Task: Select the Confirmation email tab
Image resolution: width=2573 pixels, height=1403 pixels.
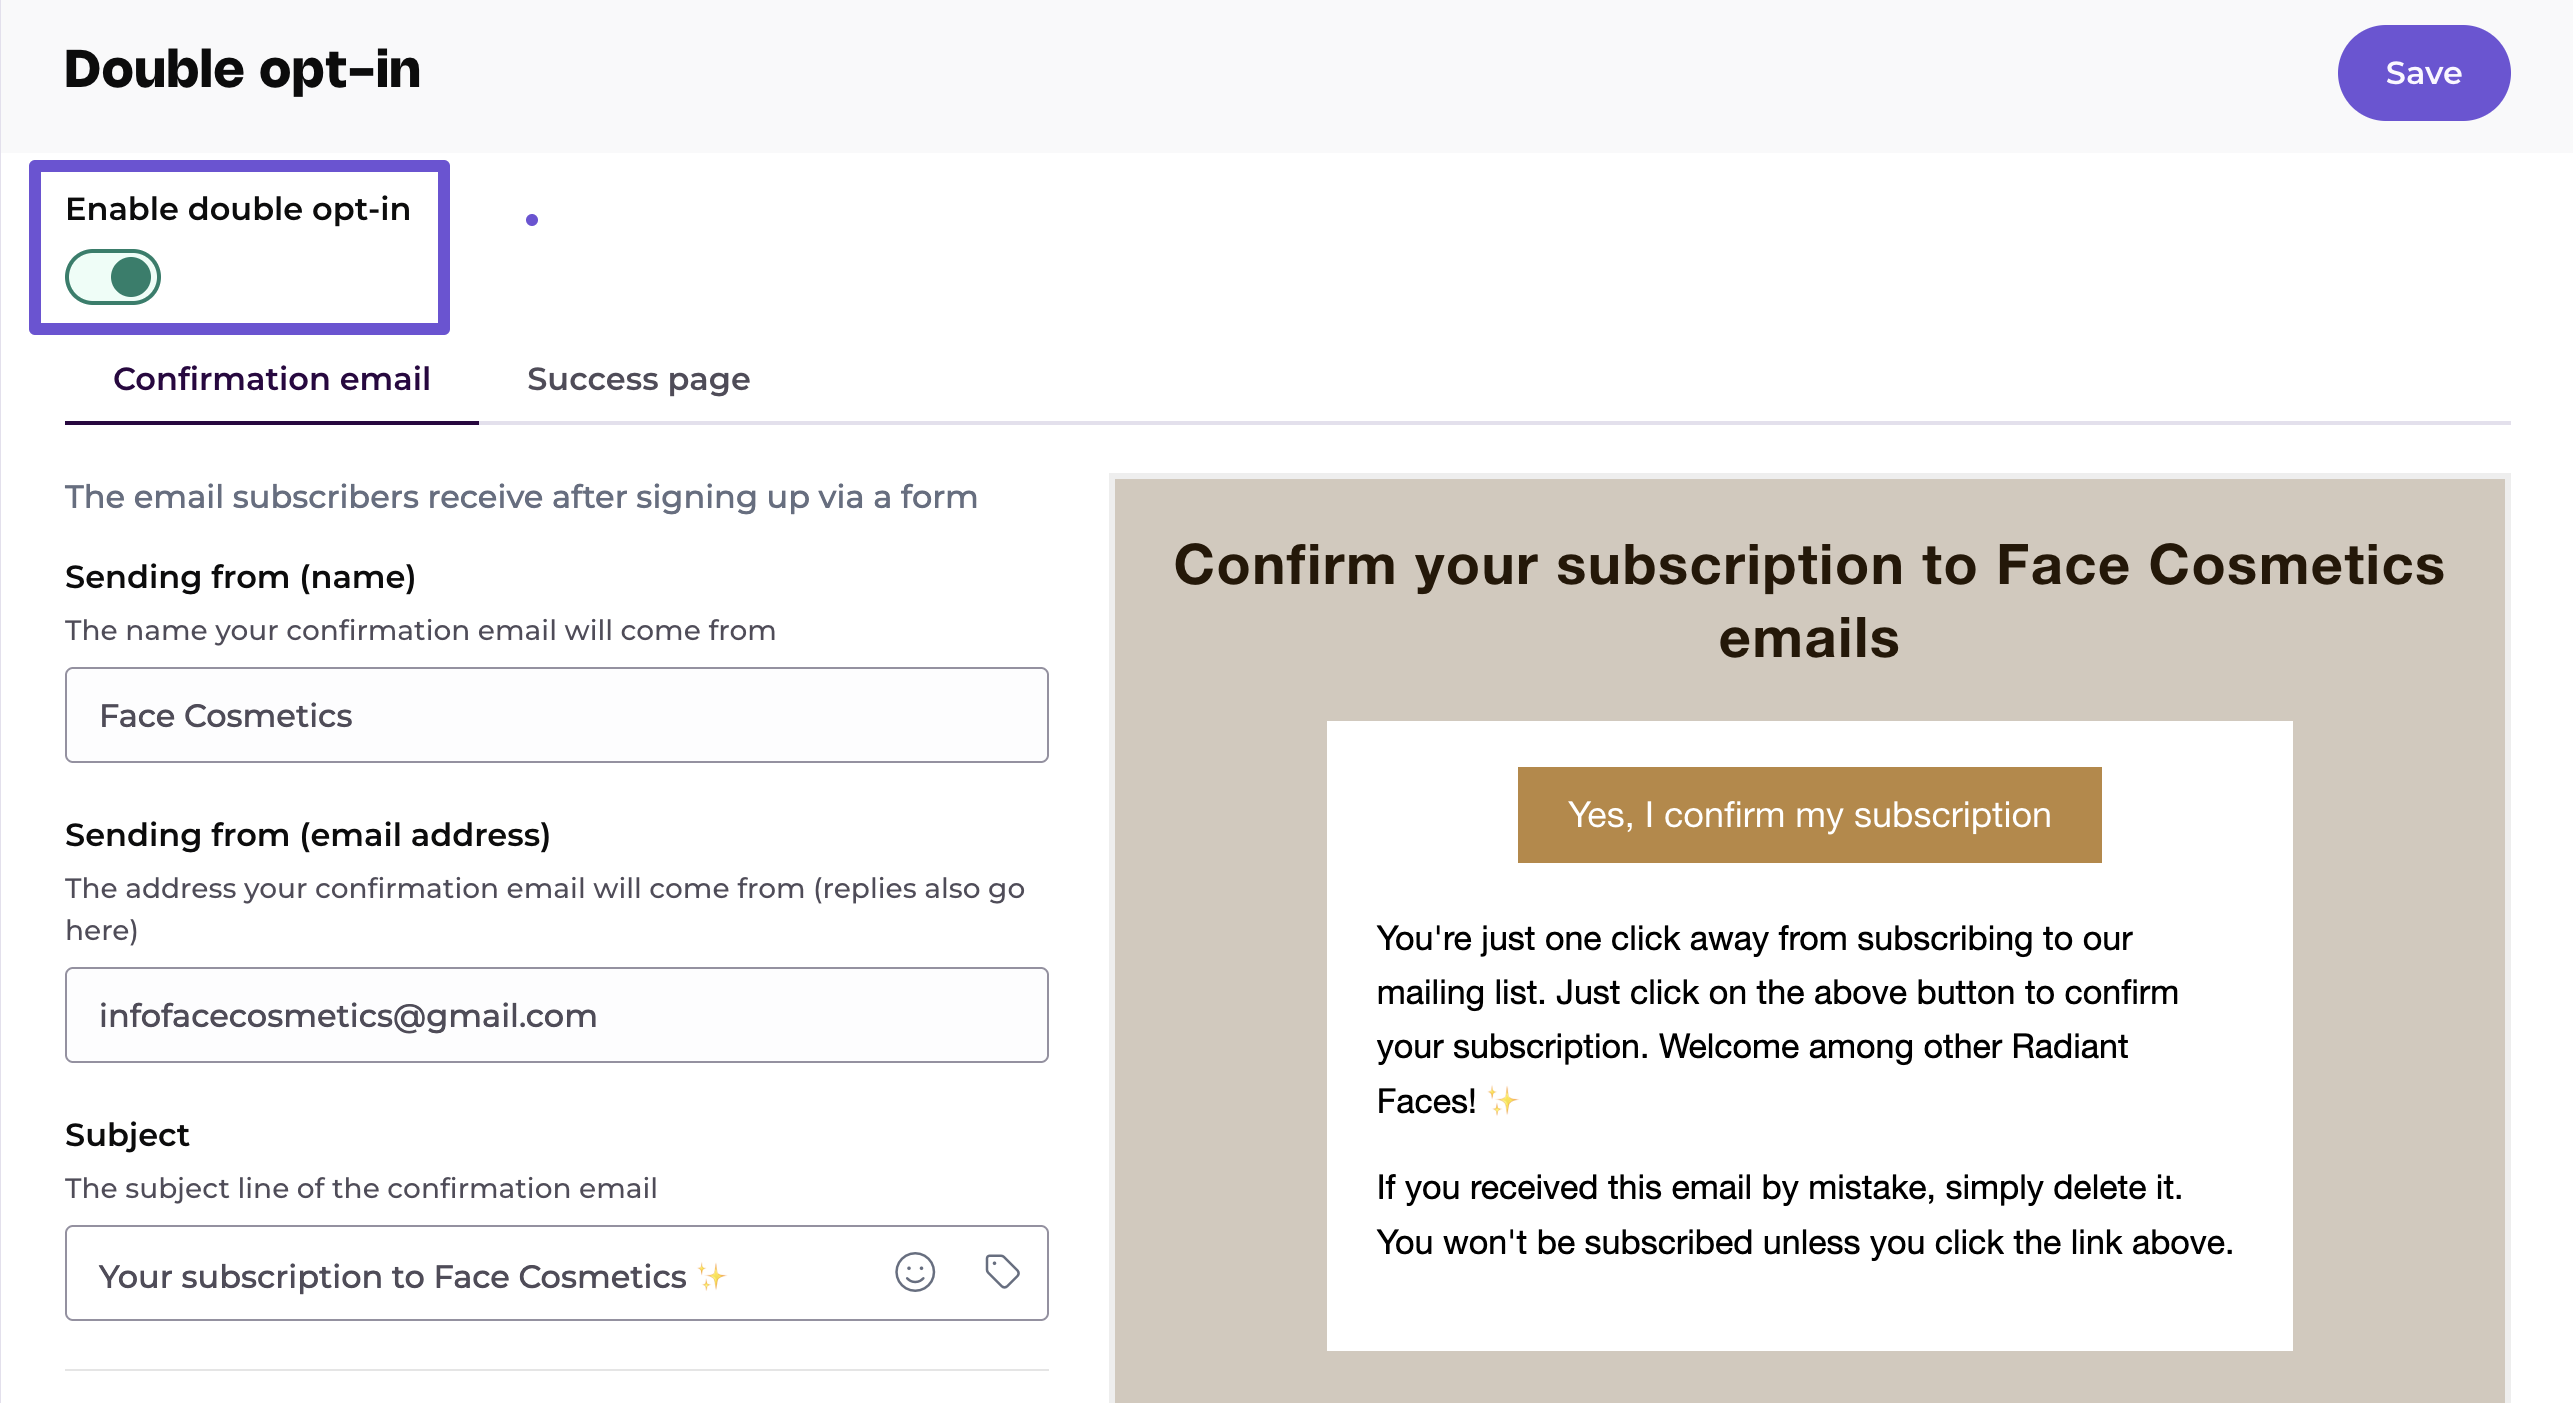Action: tap(272, 379)
